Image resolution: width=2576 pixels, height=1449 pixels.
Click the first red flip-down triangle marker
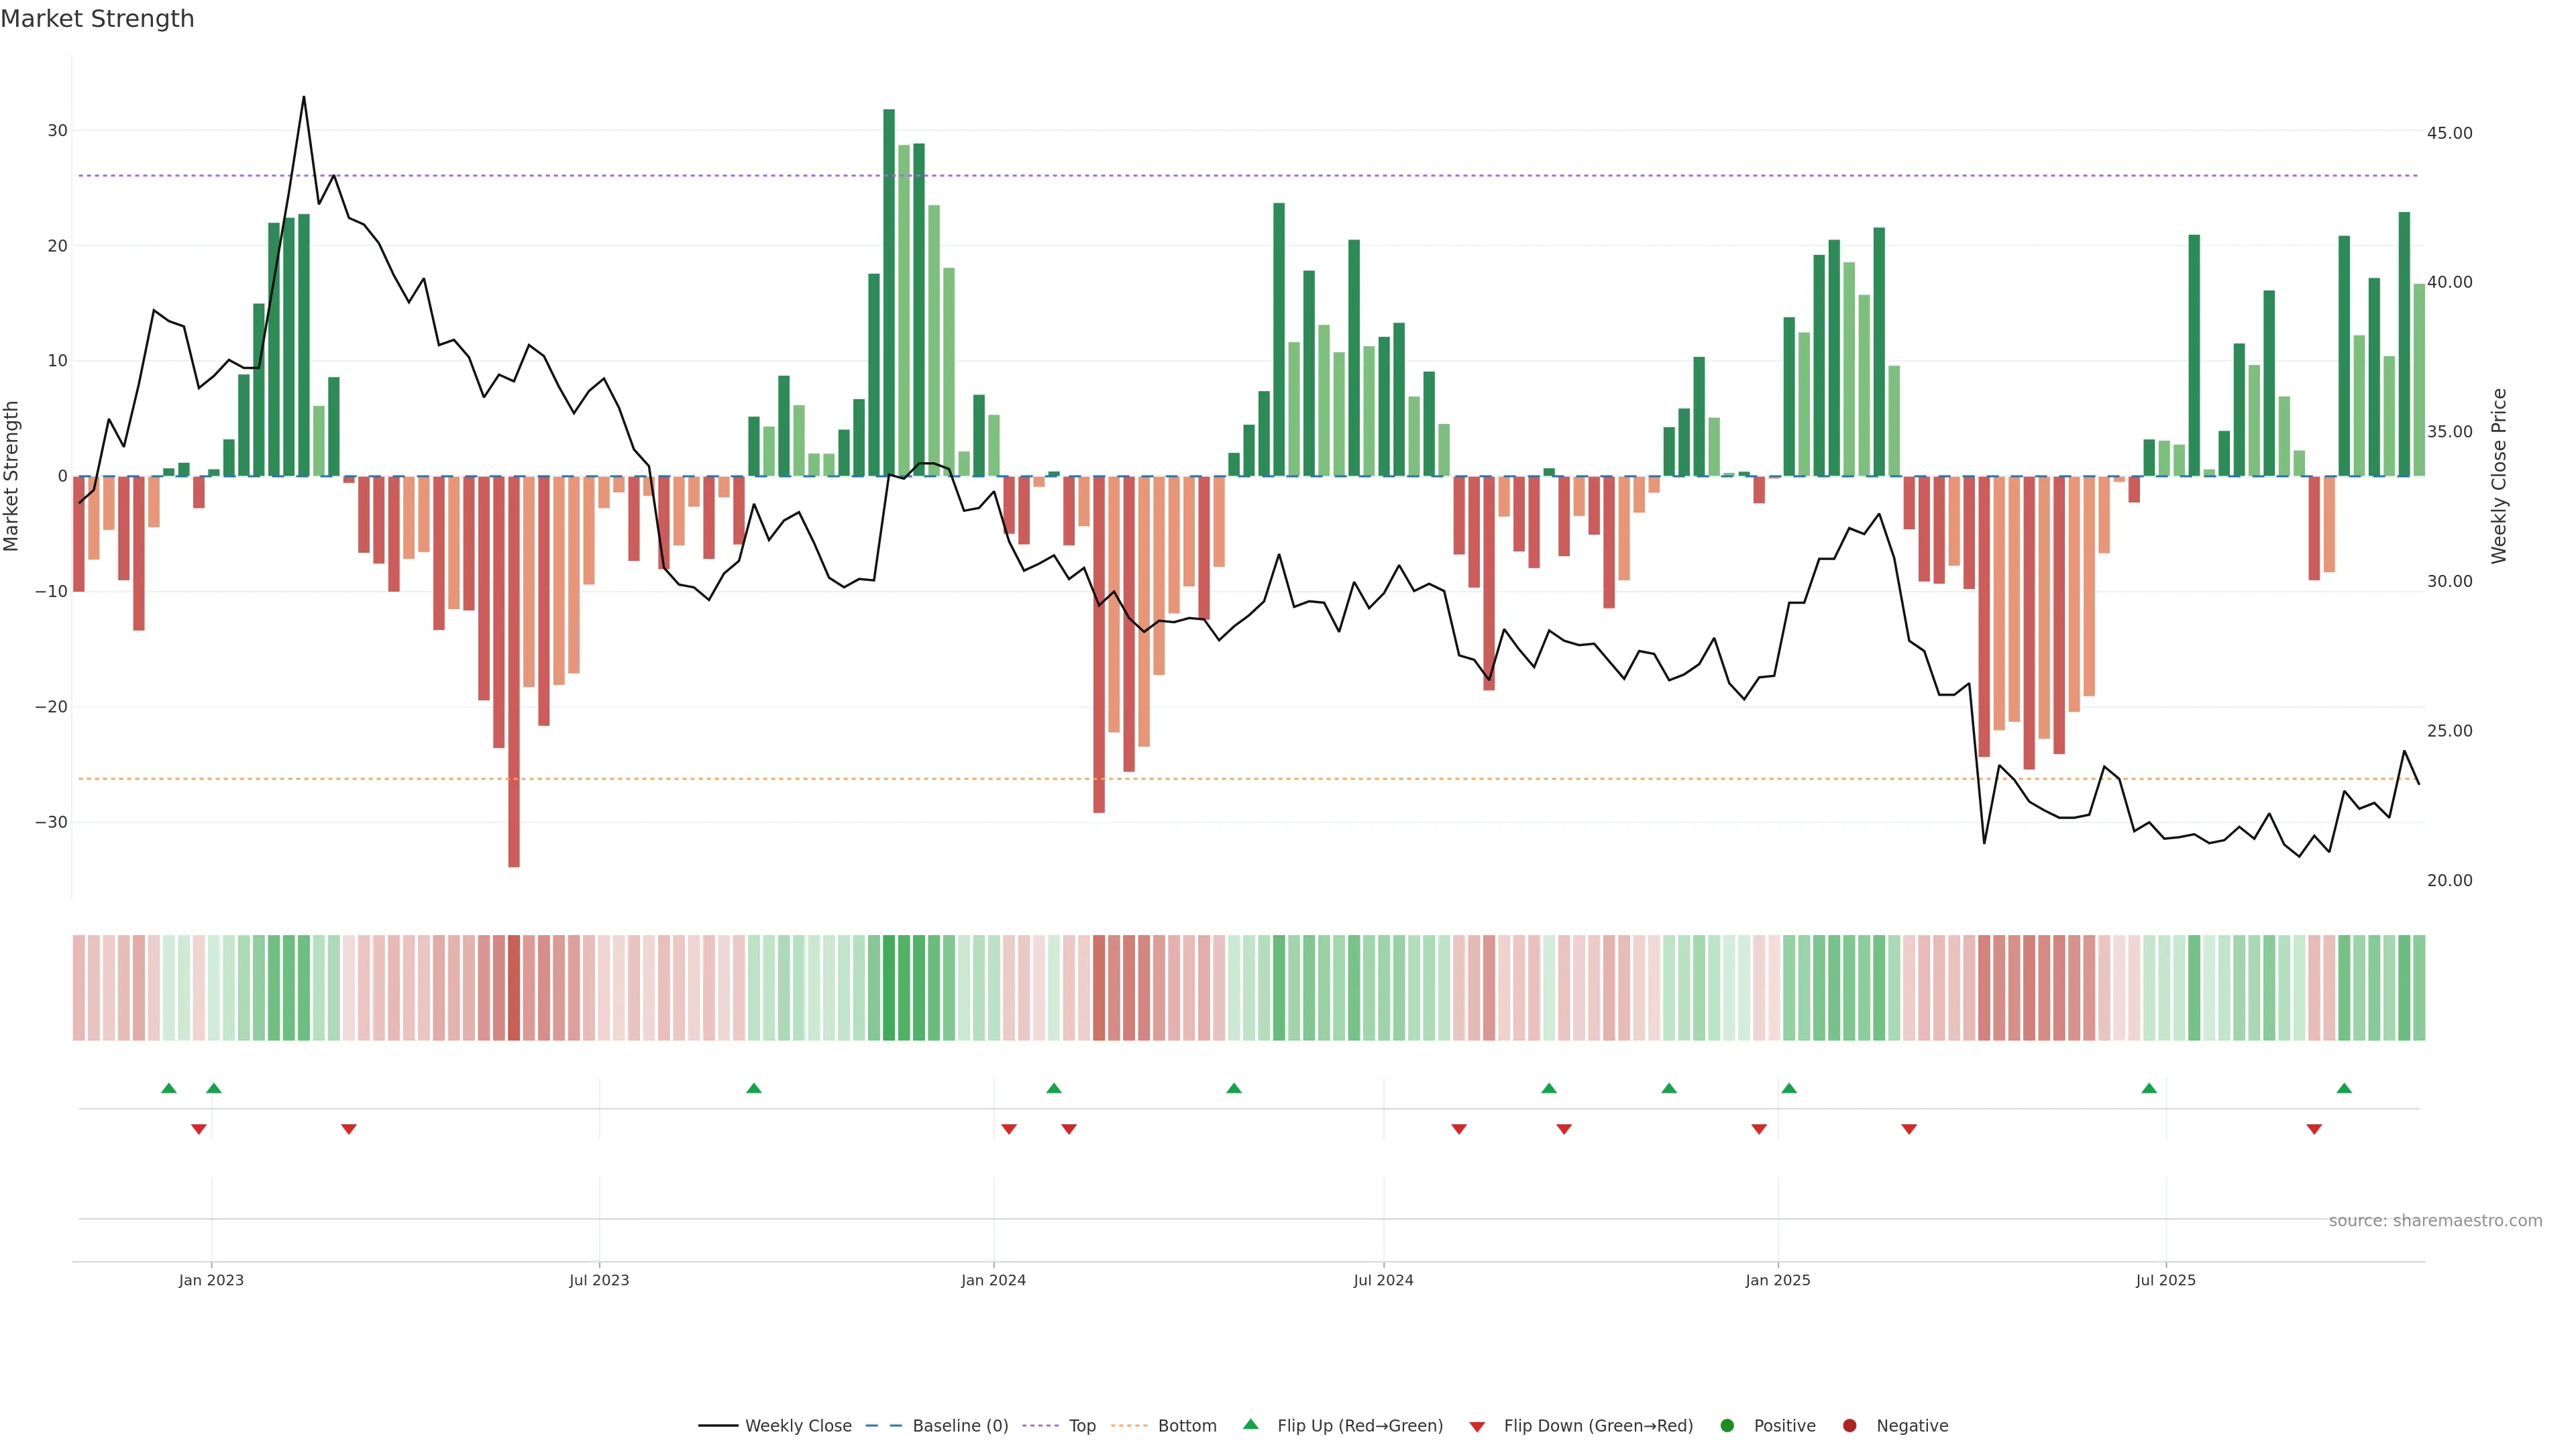[199, 1129]
